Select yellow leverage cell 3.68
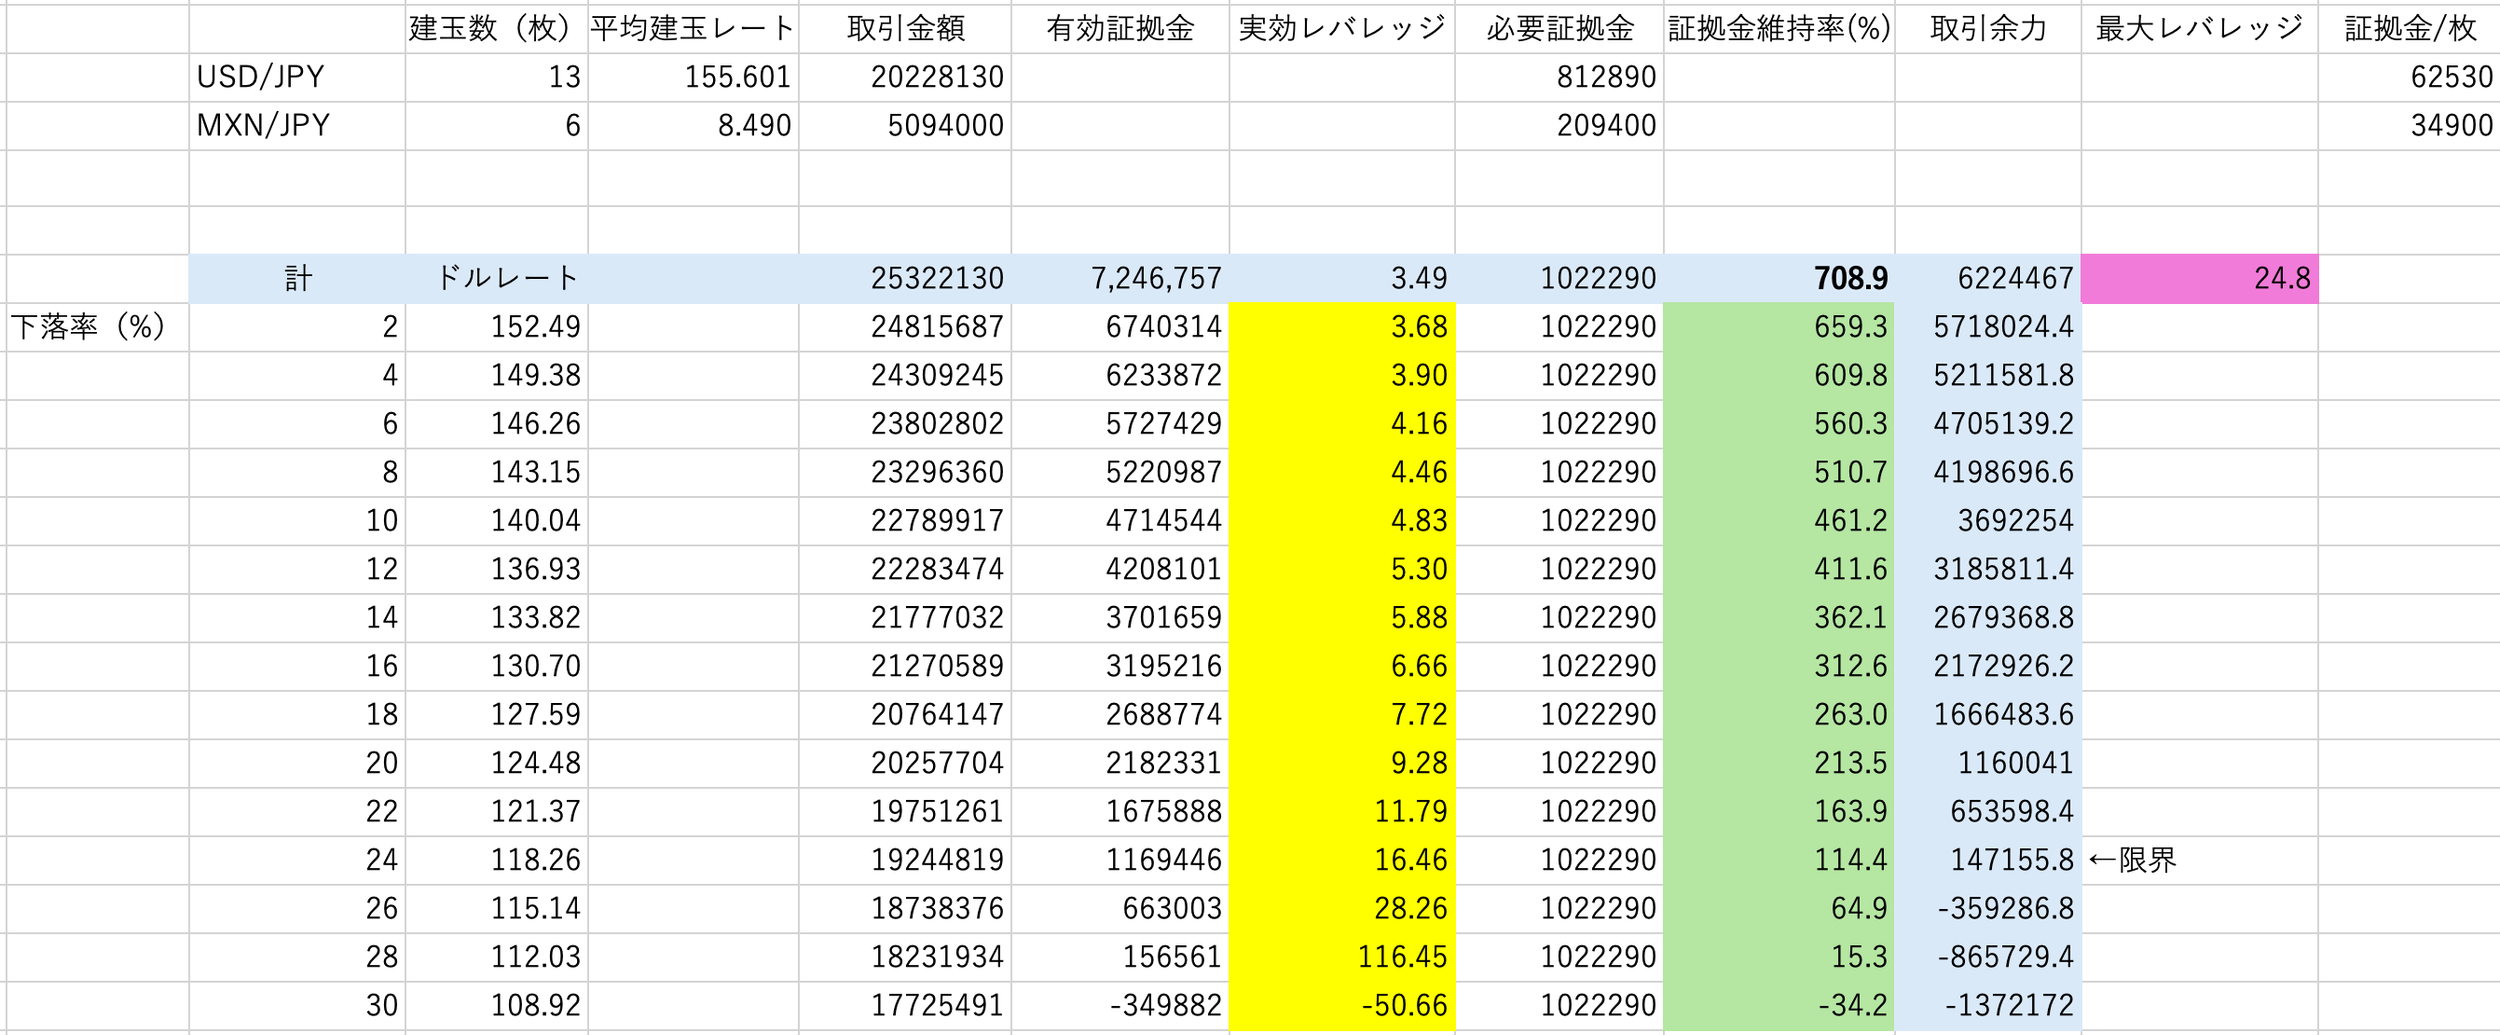Screen dimensions: 2500x1035 point(1342,326)
